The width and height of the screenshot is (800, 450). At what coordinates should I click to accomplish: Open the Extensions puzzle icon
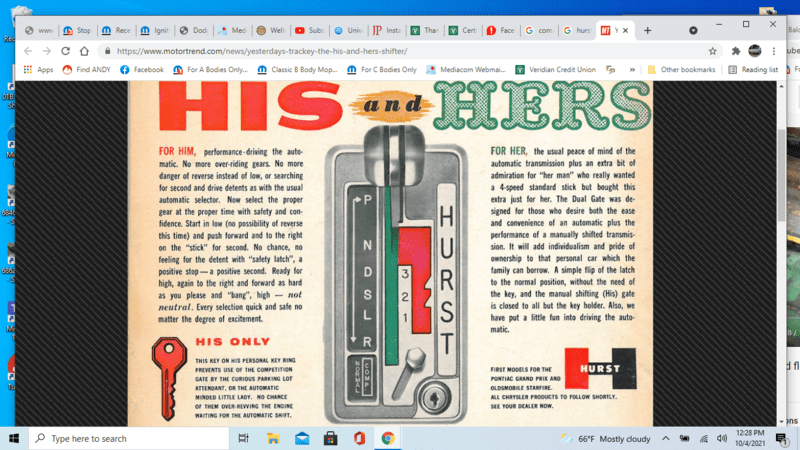click(x=736, y=51)
